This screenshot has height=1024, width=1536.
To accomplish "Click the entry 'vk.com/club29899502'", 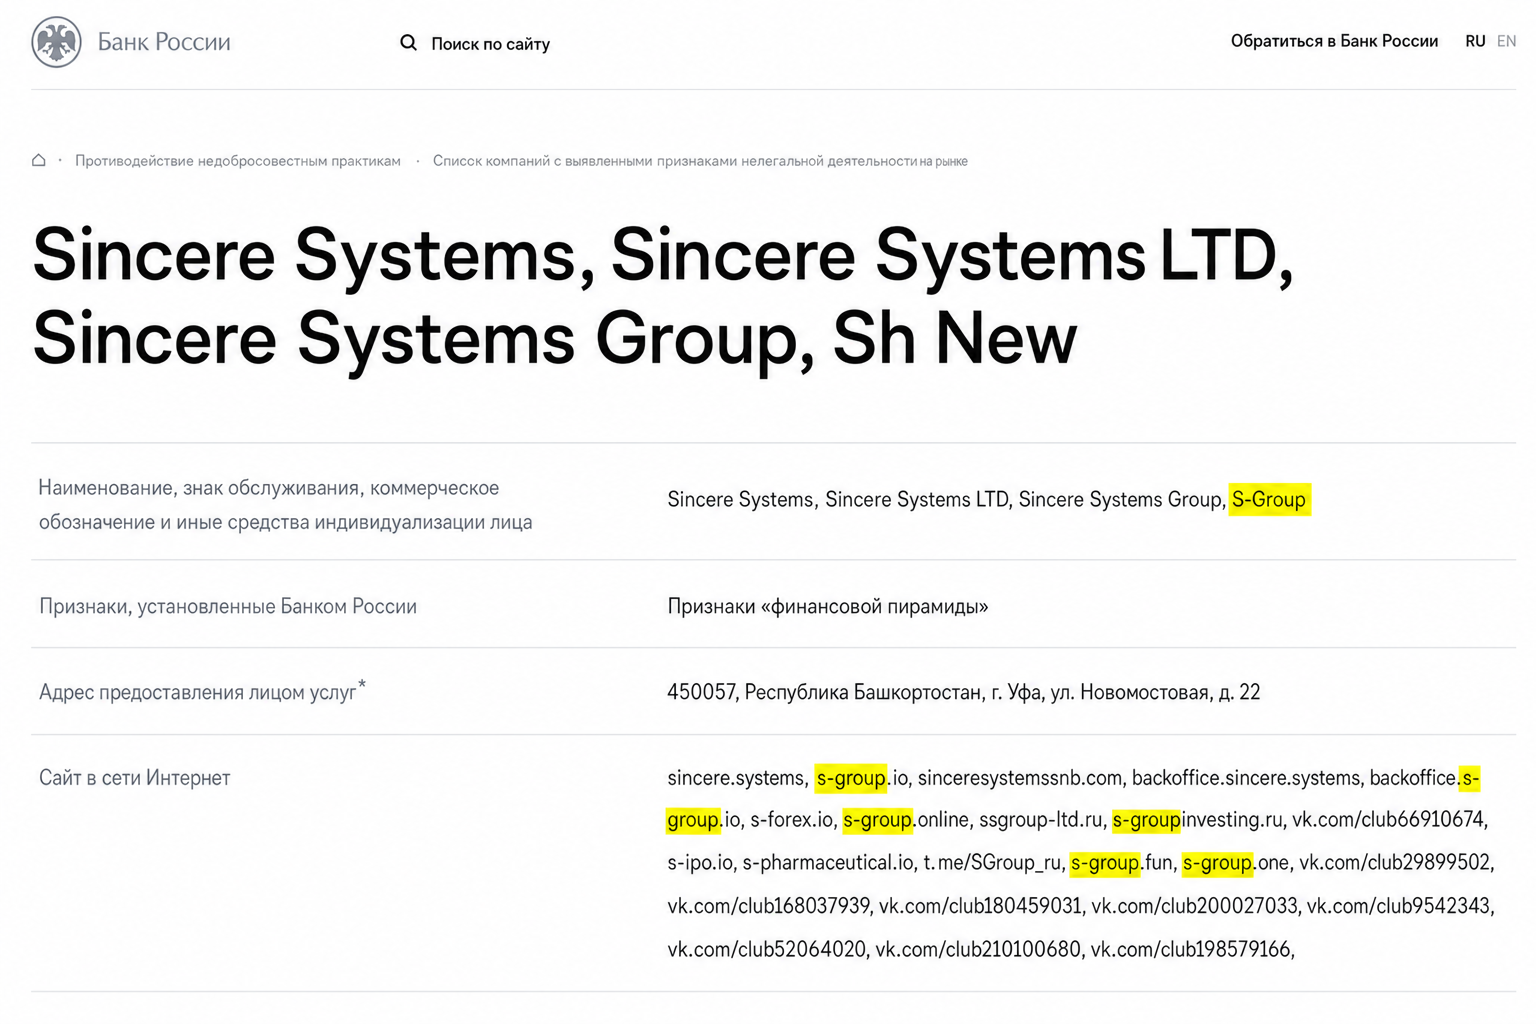I will point(1395,863).
